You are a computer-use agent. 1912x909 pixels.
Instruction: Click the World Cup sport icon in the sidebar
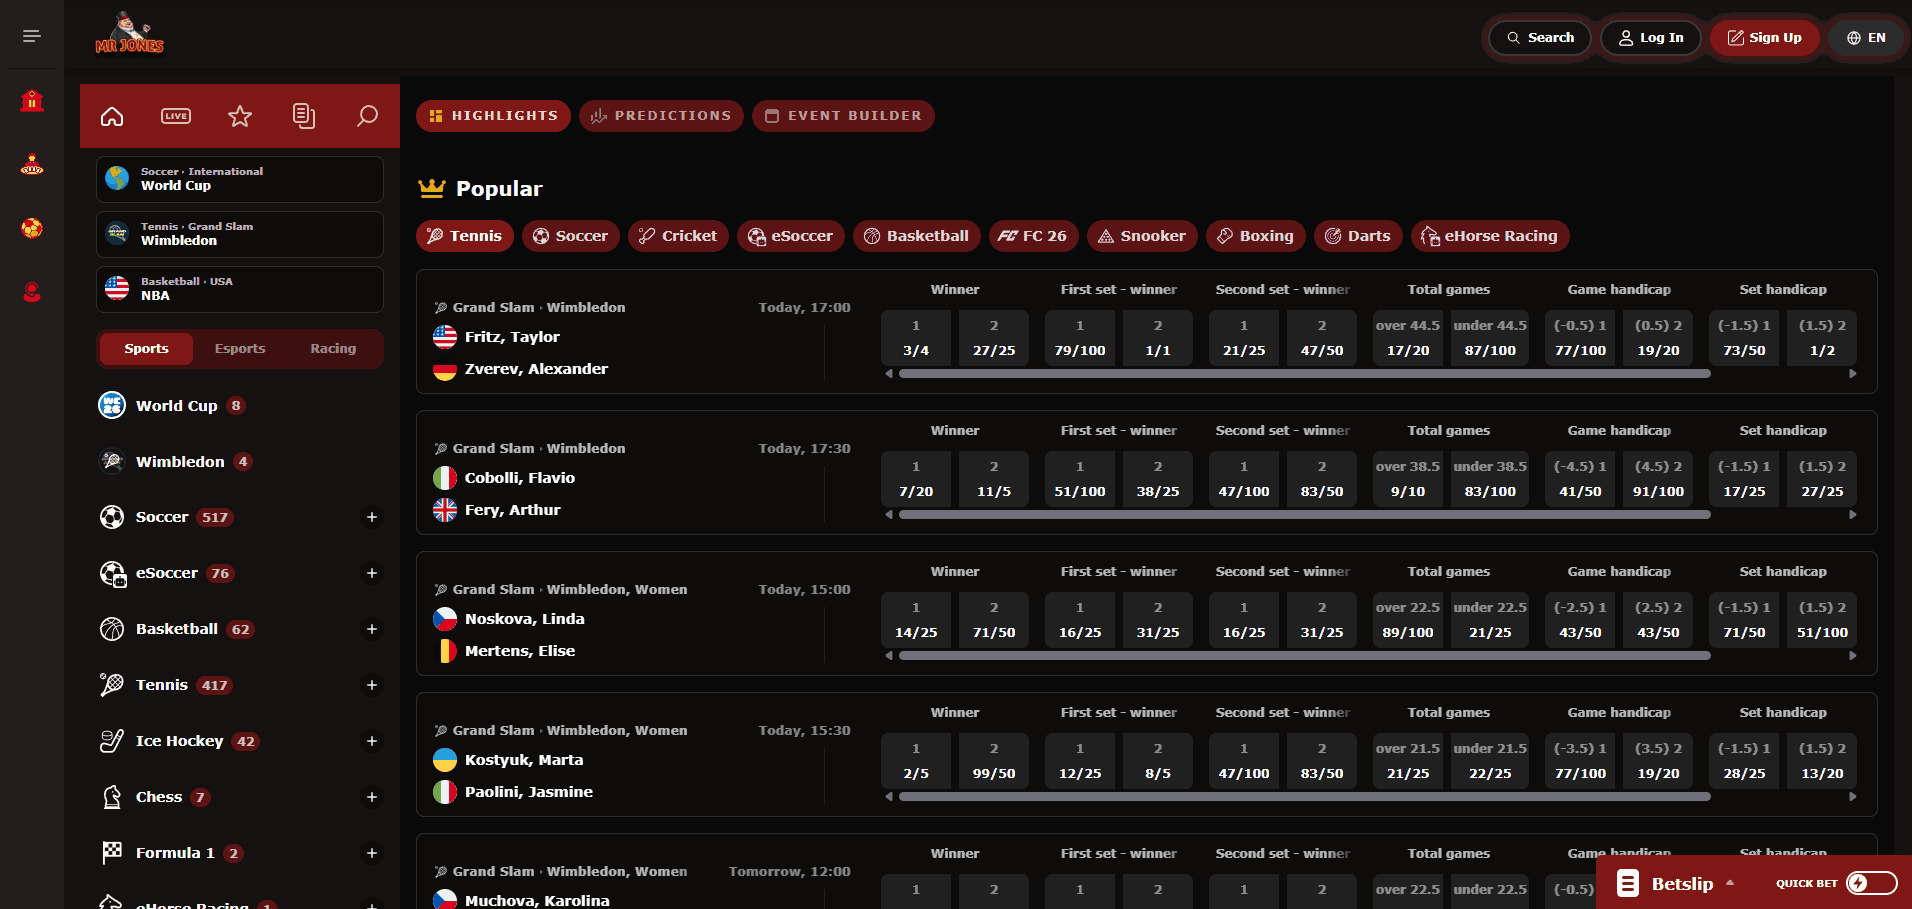pos(112,405)
